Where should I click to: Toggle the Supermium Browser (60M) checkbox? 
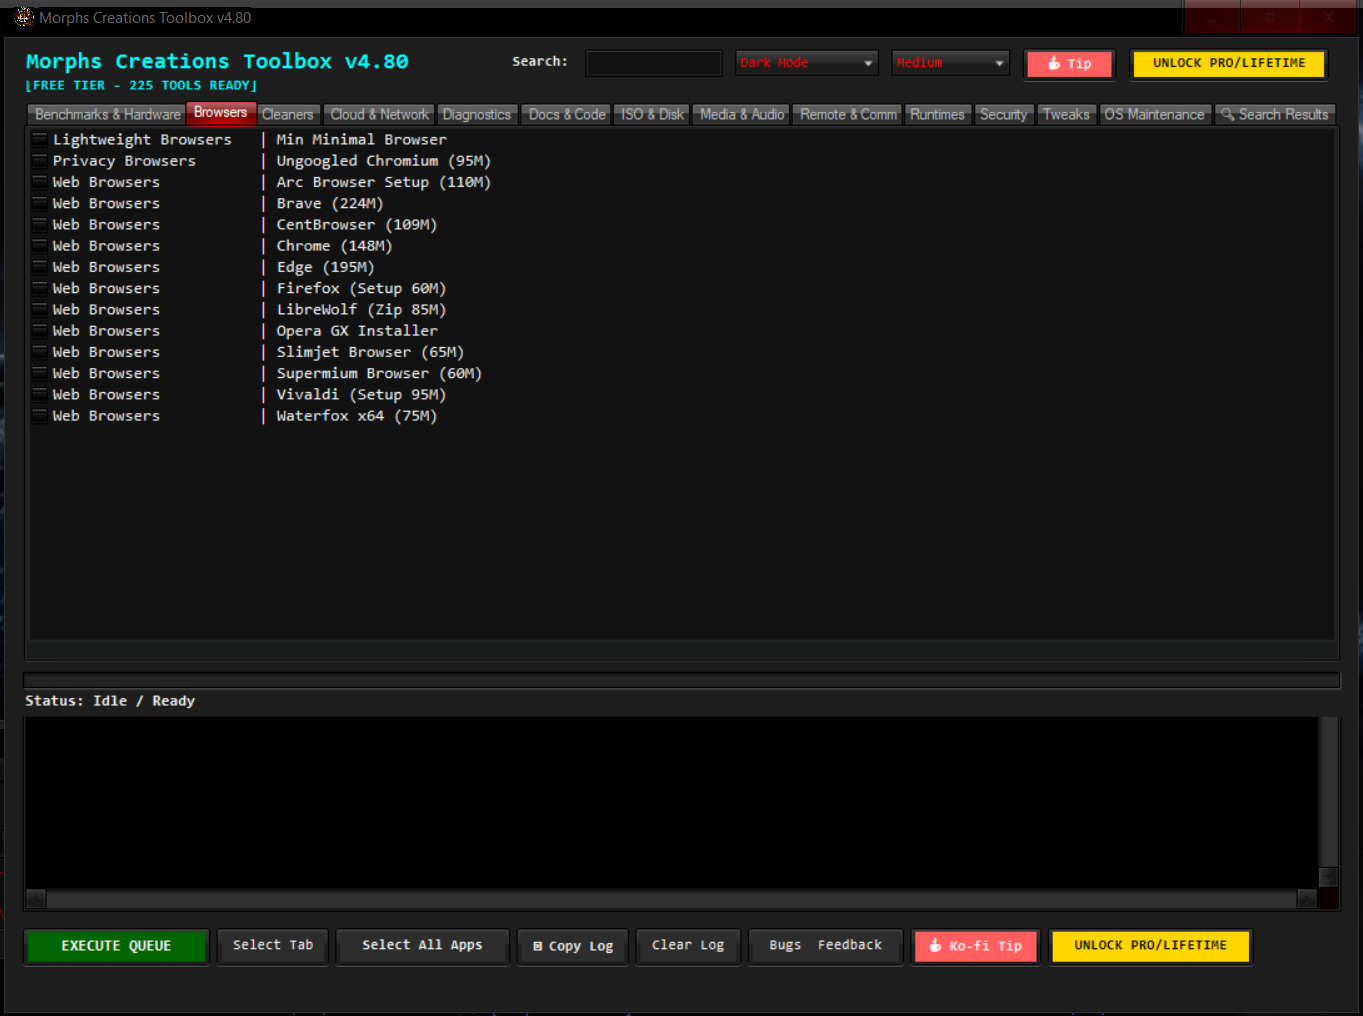[40, 373]
